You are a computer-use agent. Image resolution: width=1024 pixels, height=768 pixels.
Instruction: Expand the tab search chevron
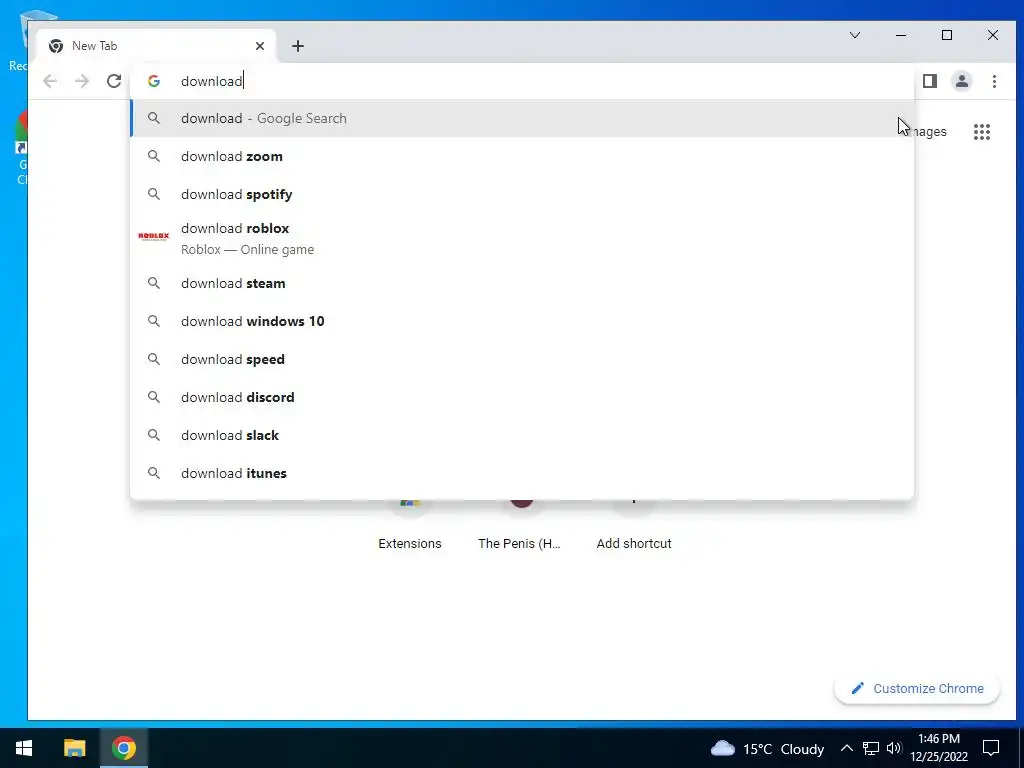tap(855, 35)
